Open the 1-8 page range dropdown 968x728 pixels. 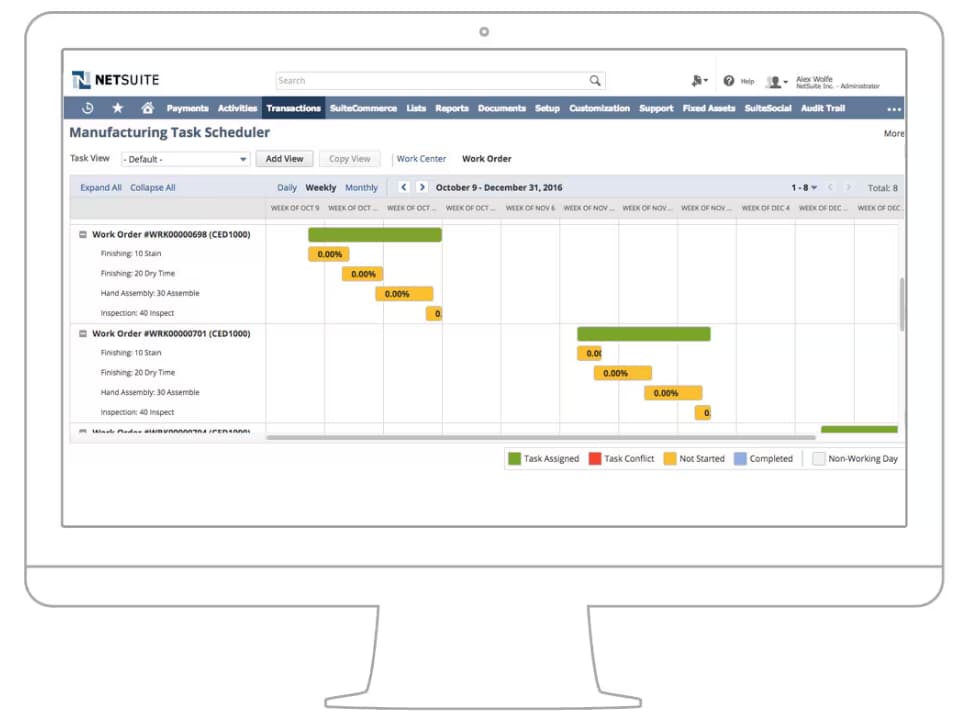tap(804, 188)
